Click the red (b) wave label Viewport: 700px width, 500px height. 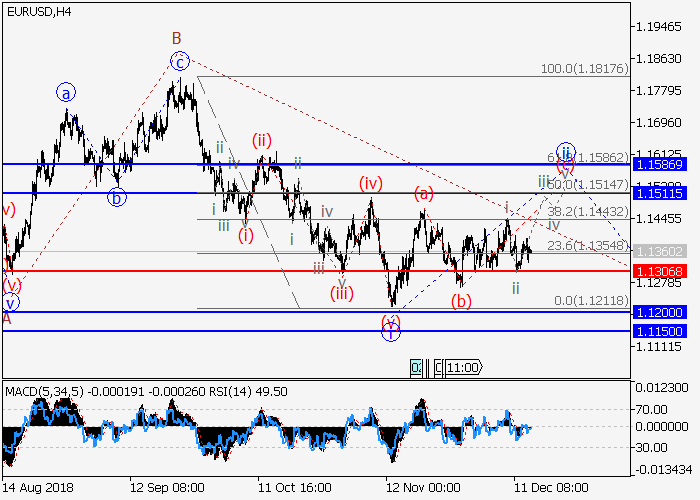click(461, 300)
